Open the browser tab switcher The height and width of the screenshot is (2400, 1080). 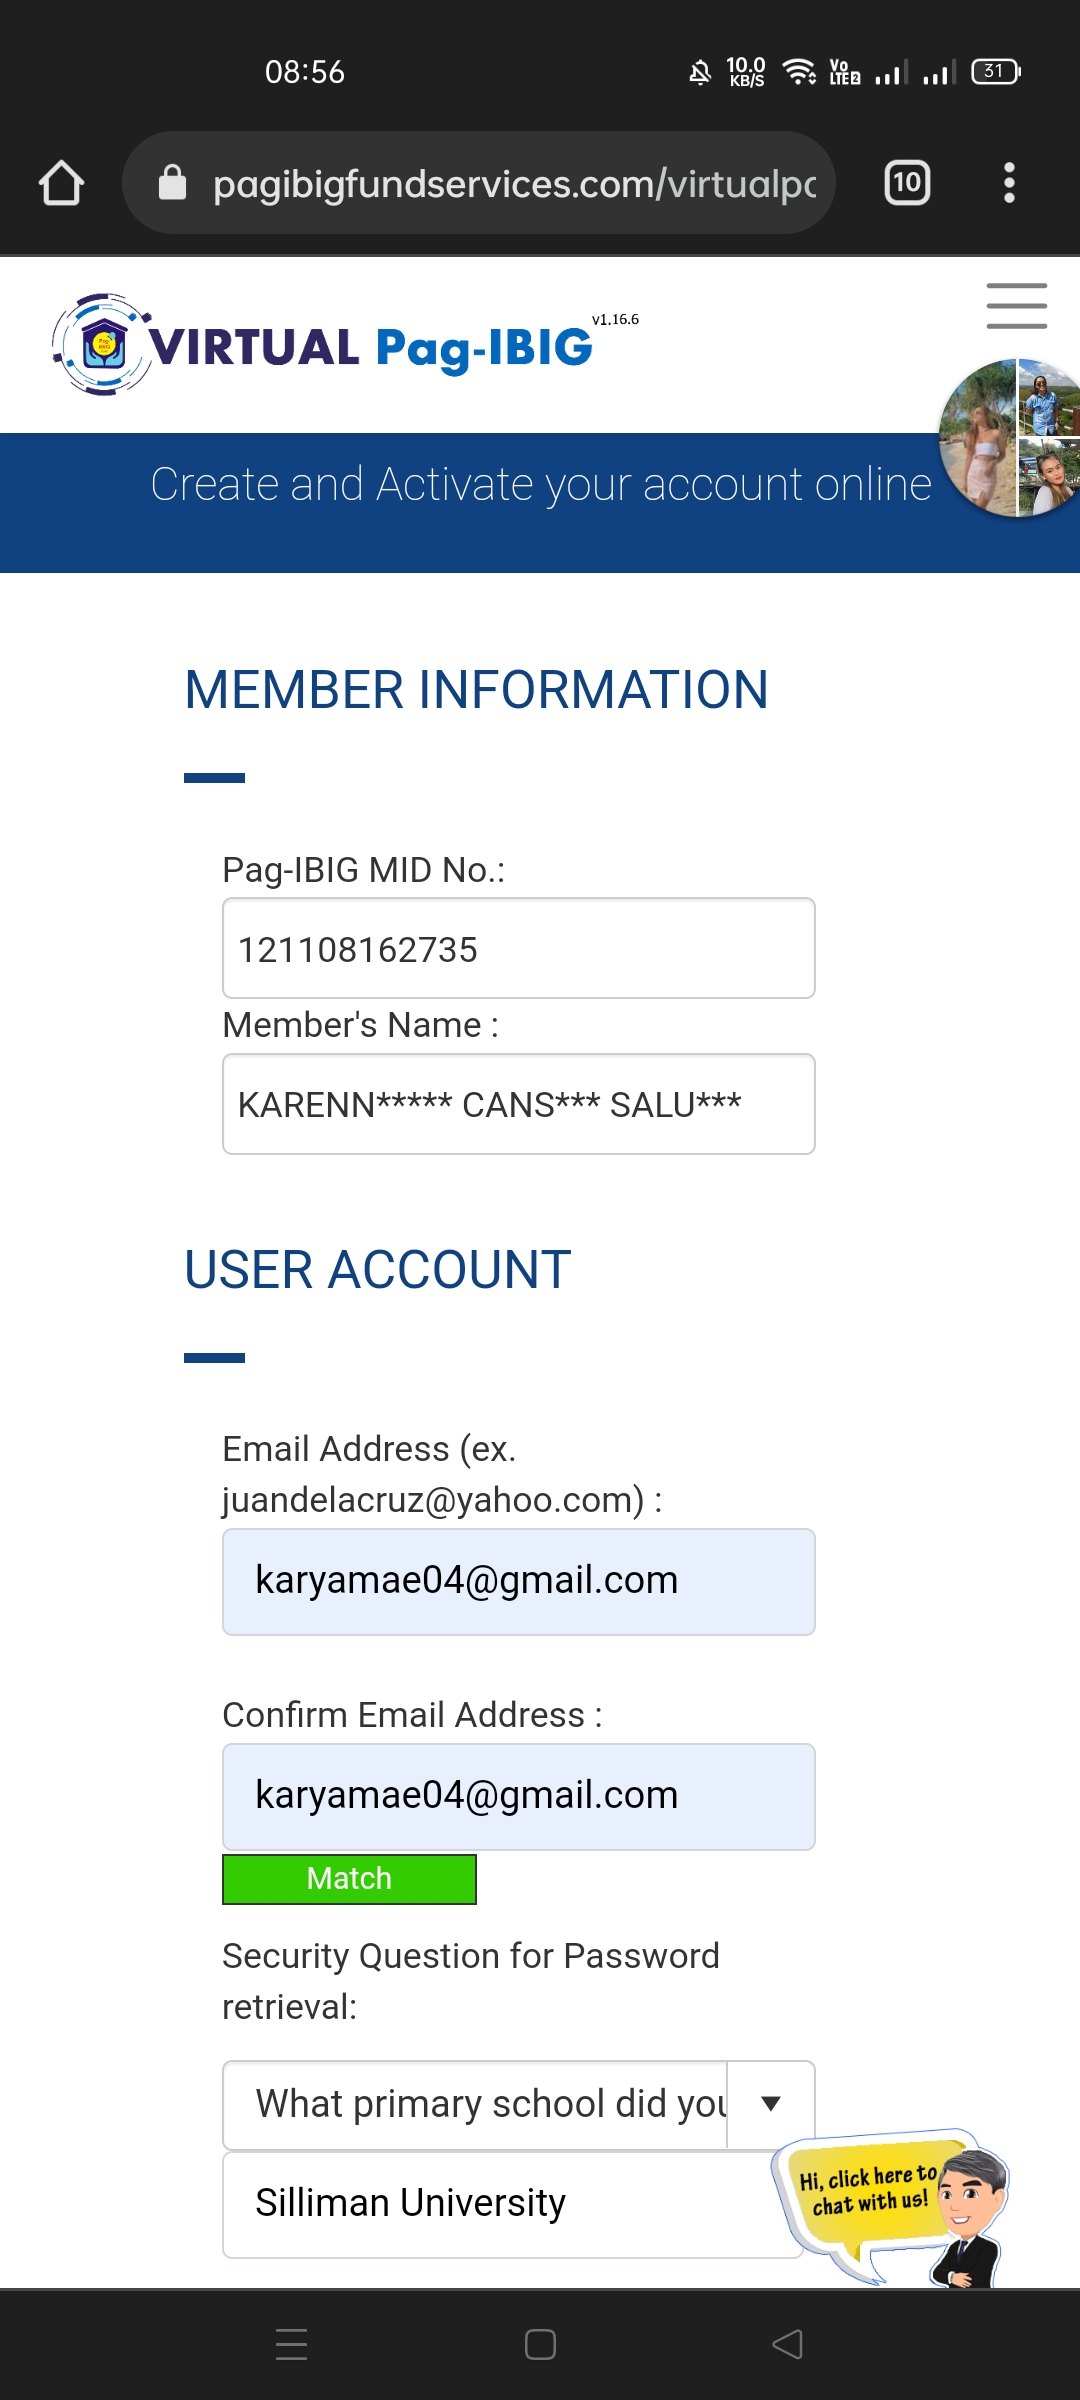click(x=907, y=184)
